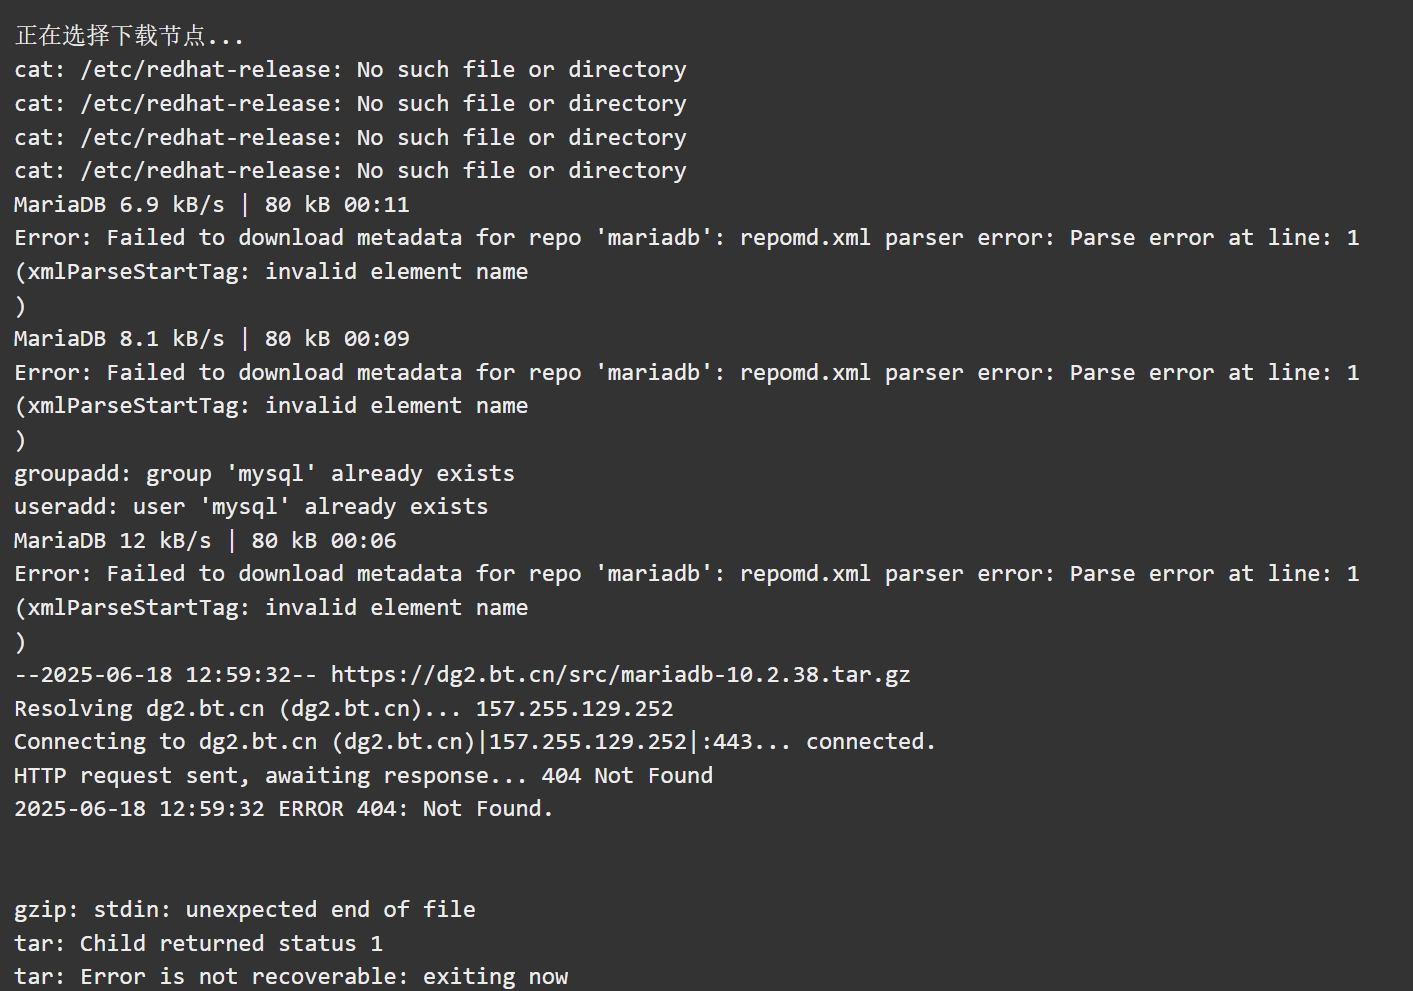This screenshot has height=991, width=1413.
Task: Click the gzip unexpected end of file line
Action: (x=245, y=910)
